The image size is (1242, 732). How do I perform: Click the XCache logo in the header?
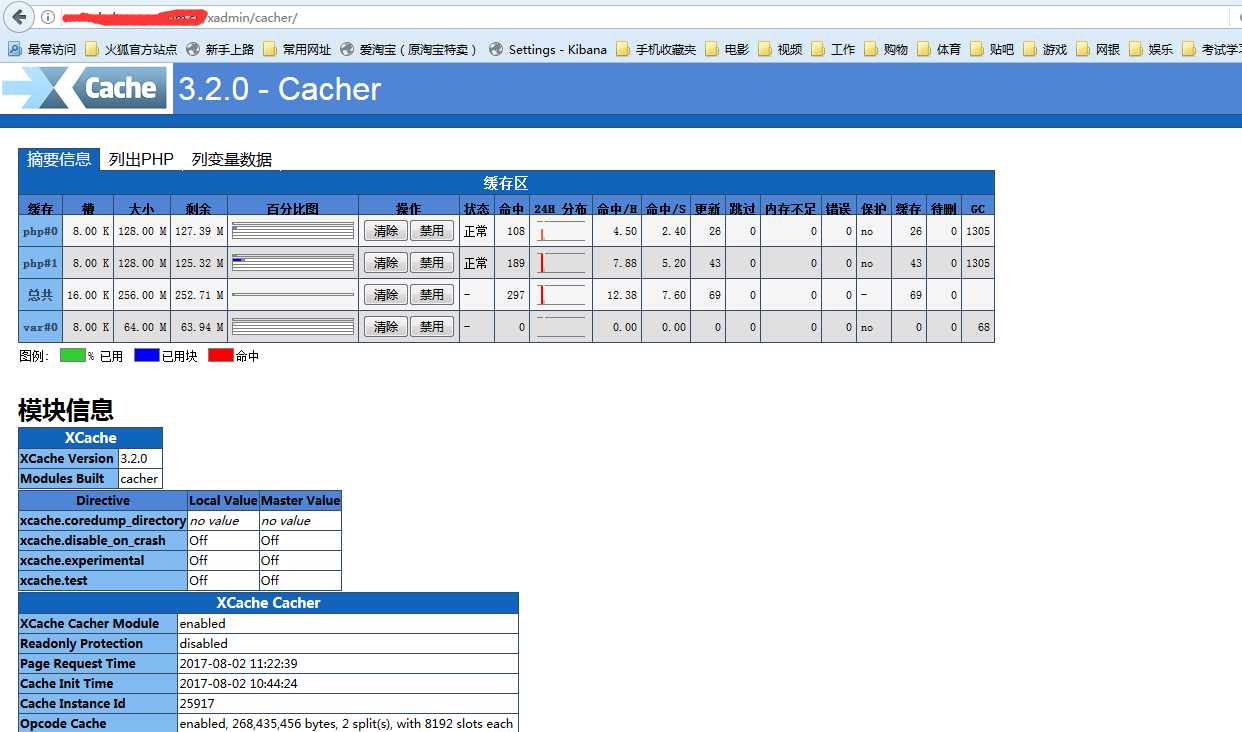tap(86, 89)
